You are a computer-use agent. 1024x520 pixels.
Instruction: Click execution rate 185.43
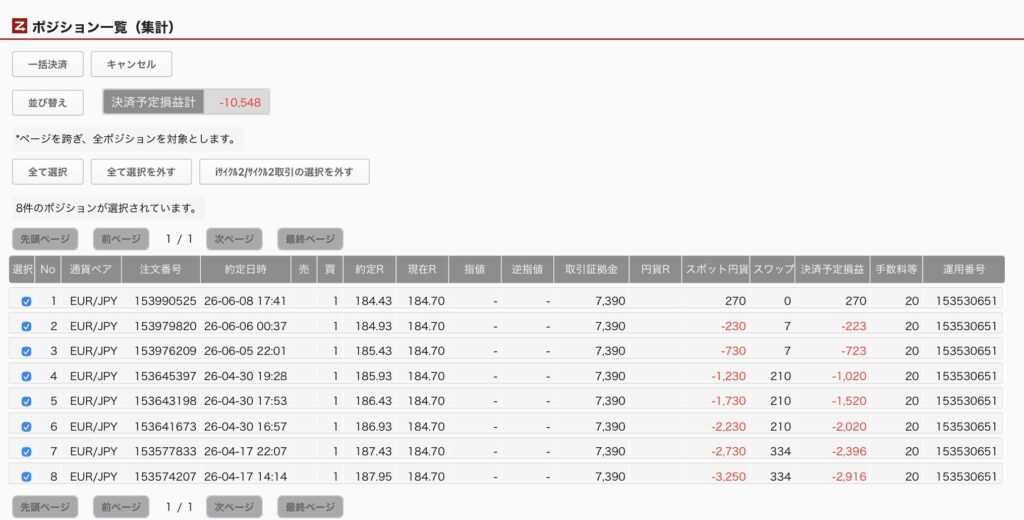[x=374, y=351]
